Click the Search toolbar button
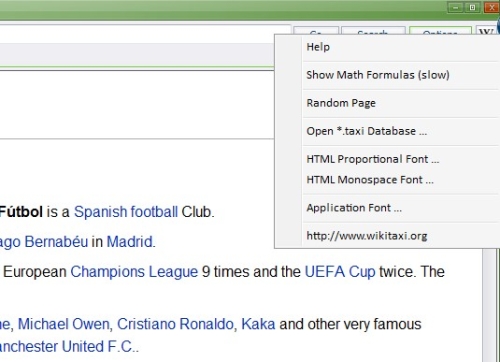The height and width of the screenshot is (362, 500). tap(373, 31)
